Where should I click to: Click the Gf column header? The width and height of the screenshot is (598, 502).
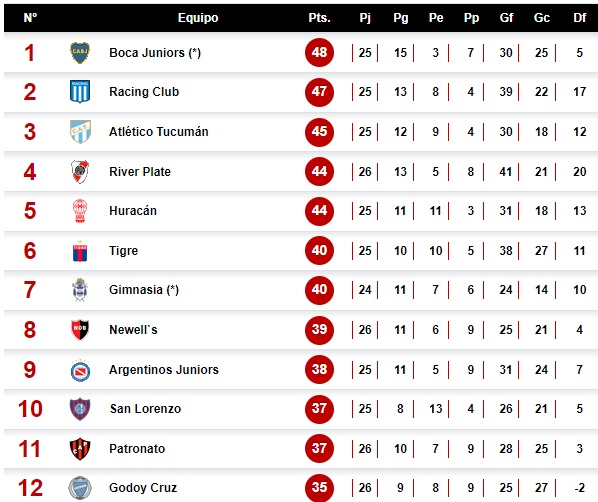(506, 18)
